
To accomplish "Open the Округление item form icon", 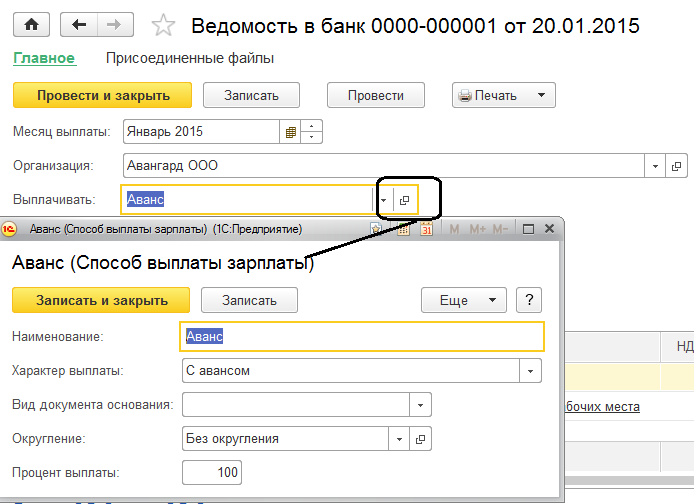I will coord(420,439).
